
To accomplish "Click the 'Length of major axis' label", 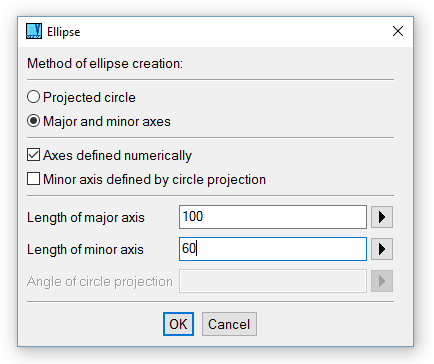I will click(86, 217).
